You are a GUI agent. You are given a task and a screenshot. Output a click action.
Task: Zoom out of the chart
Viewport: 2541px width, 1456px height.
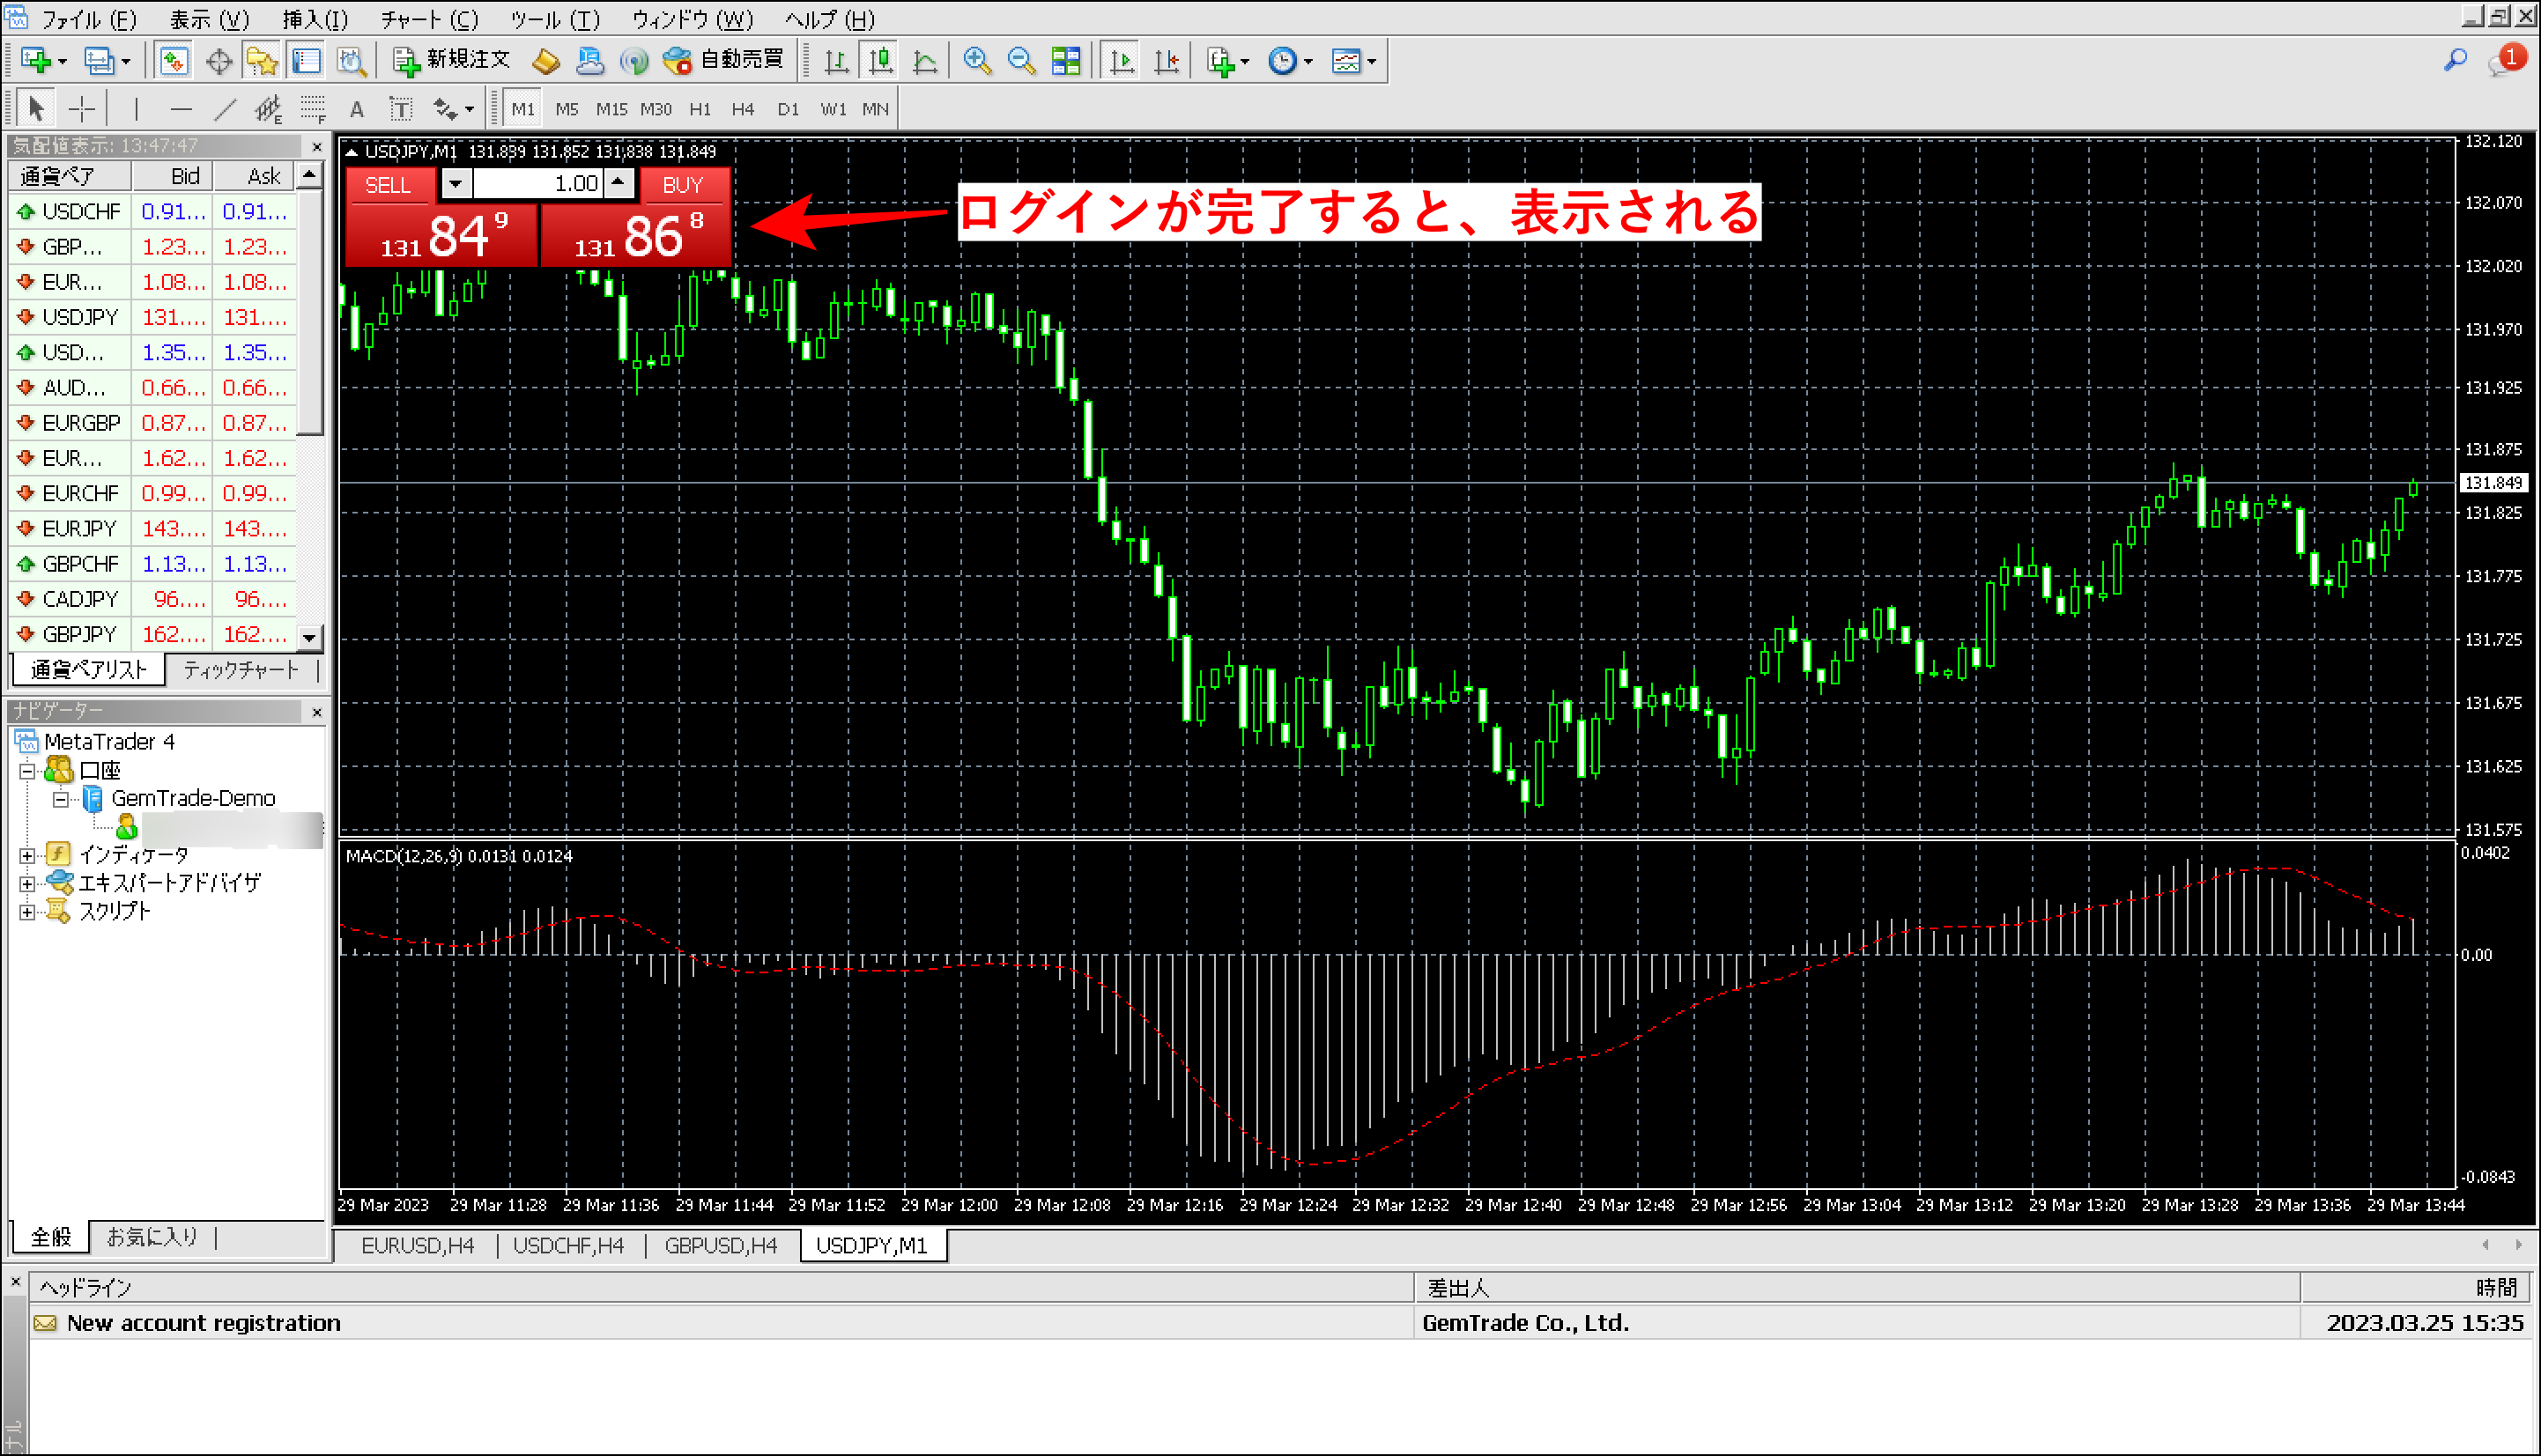[x=1021, y=61]
